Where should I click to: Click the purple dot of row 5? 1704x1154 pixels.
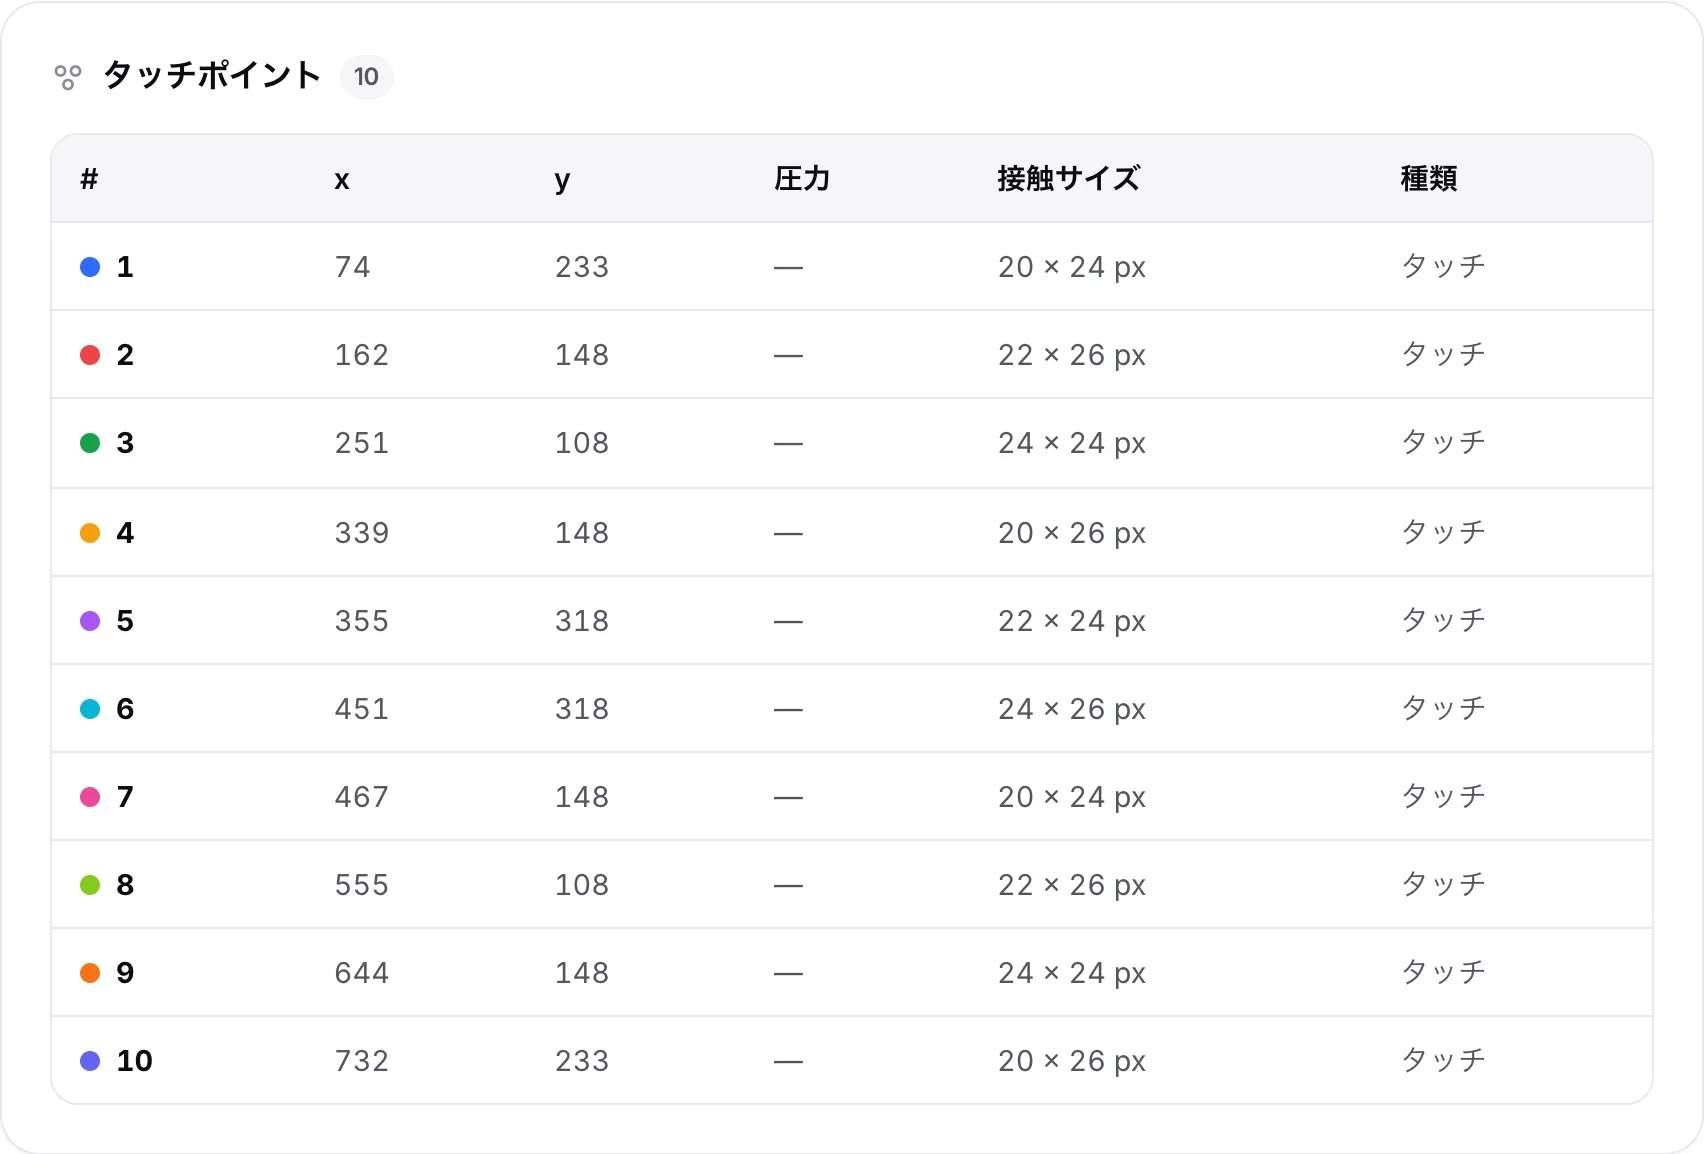tap(90, 621)
